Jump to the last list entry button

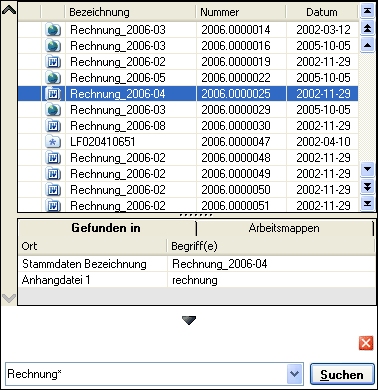[367, 203]
